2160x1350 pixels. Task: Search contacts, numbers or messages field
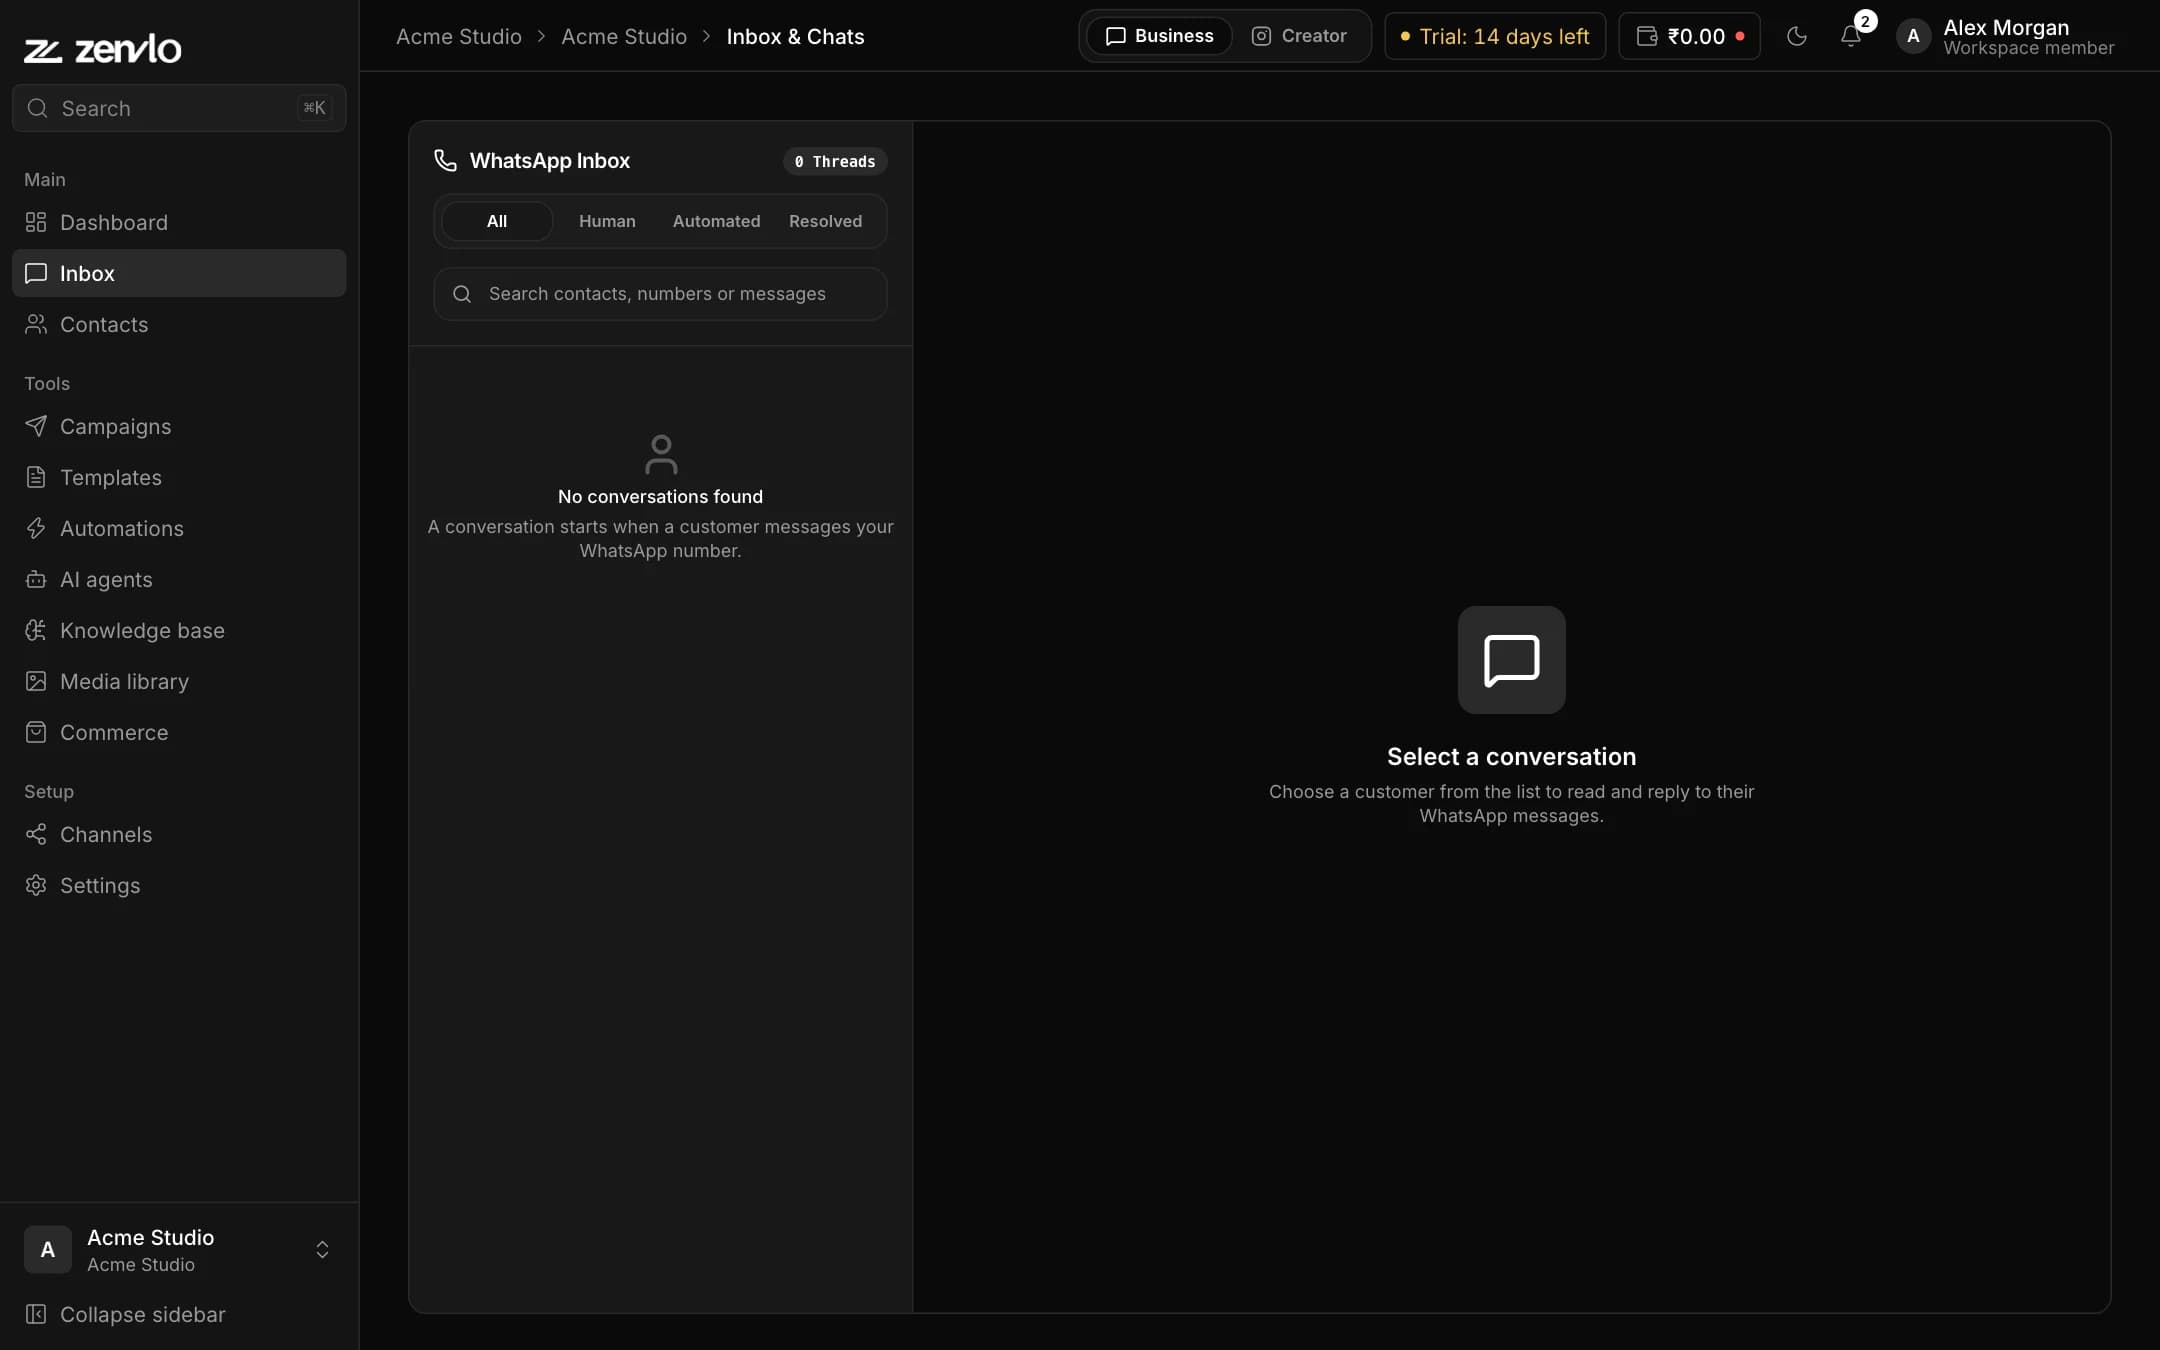click(x=660, y=294)
